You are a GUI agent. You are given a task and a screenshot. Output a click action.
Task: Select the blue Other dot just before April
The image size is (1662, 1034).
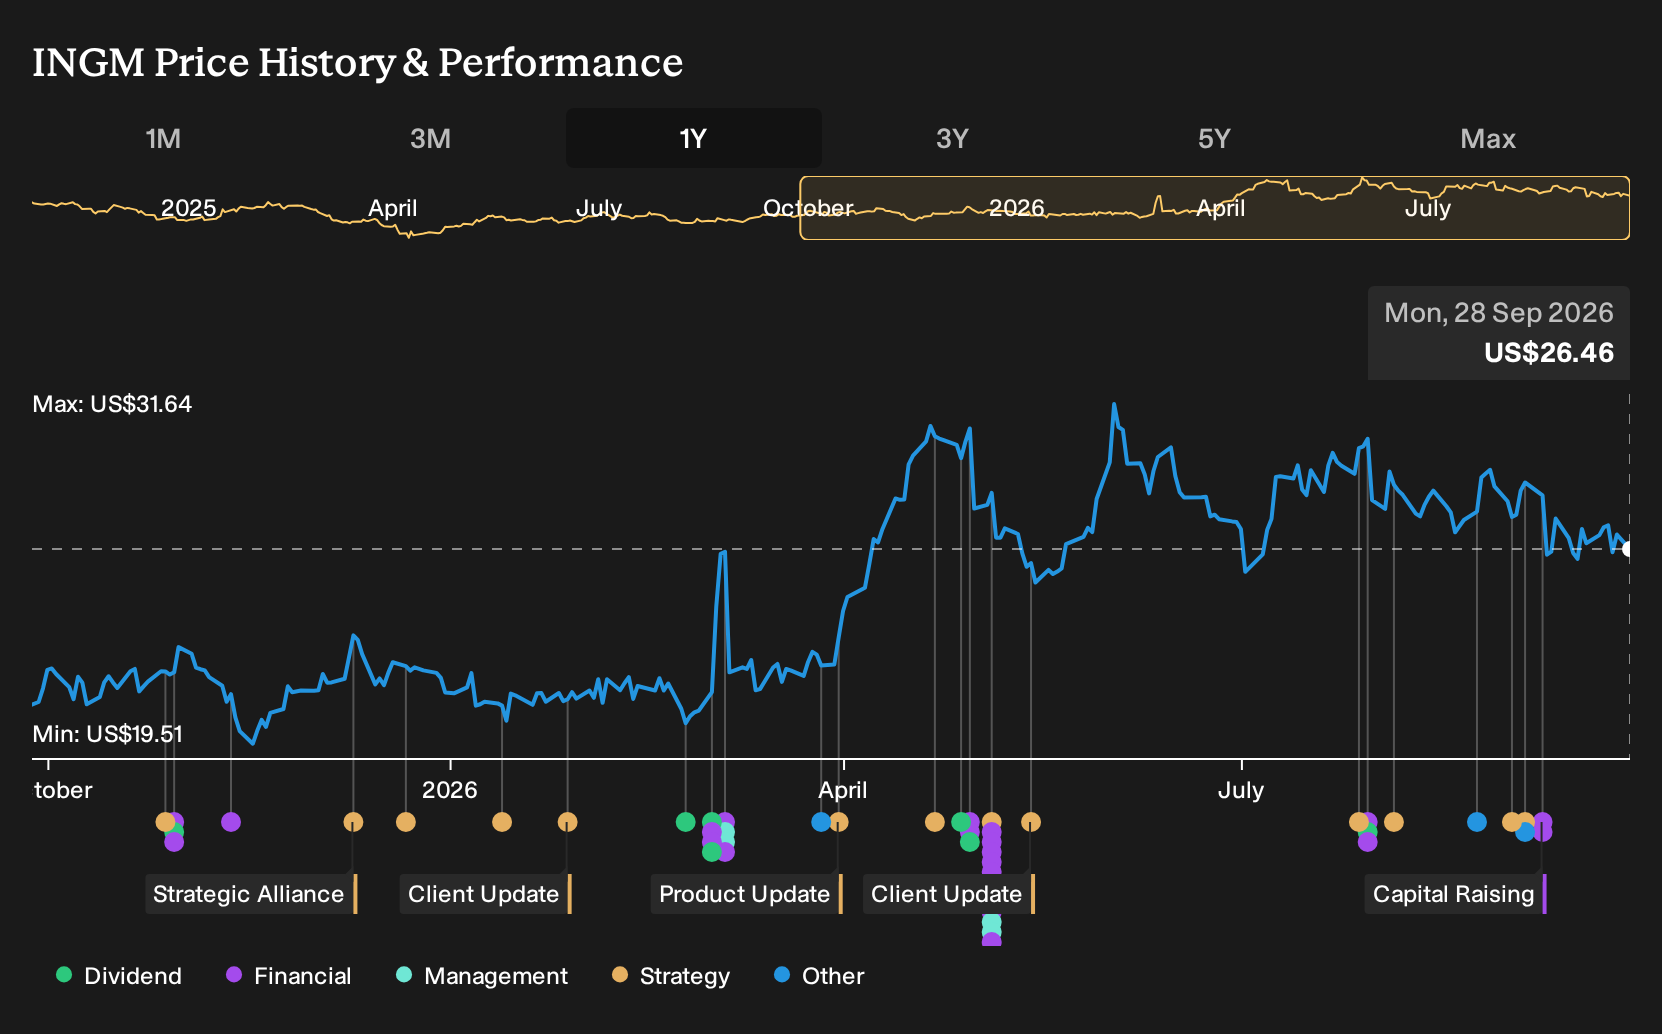[821, 822]
